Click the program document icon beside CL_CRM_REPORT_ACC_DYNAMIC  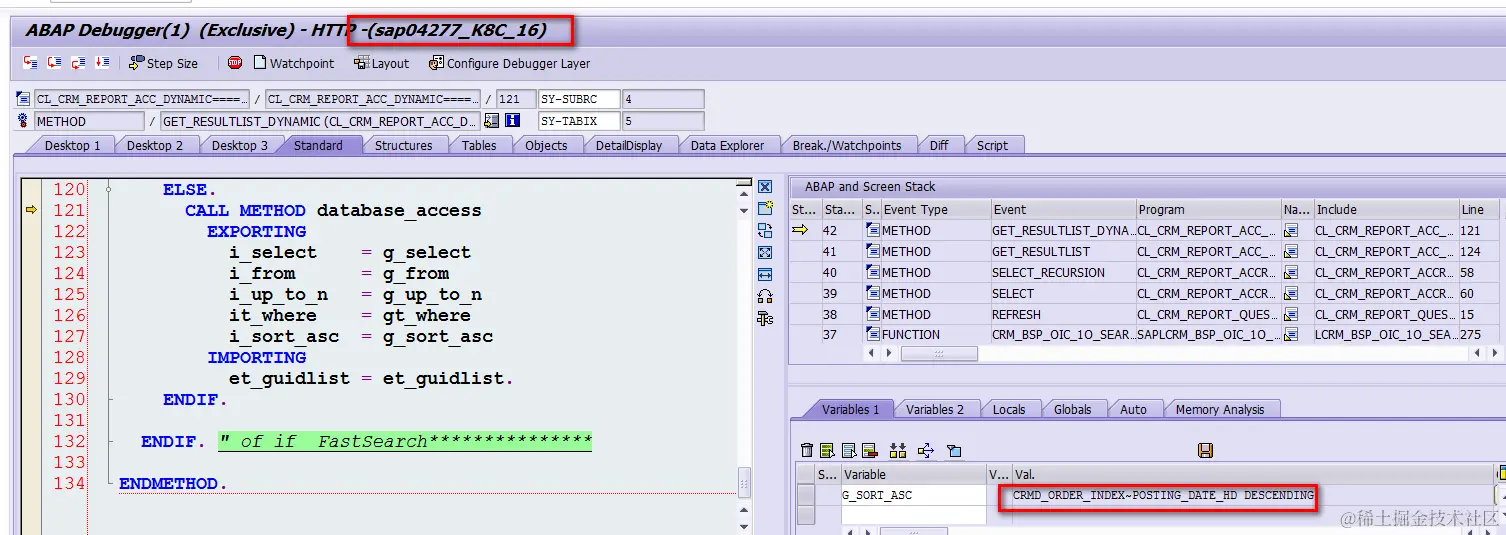pos(24,99)
